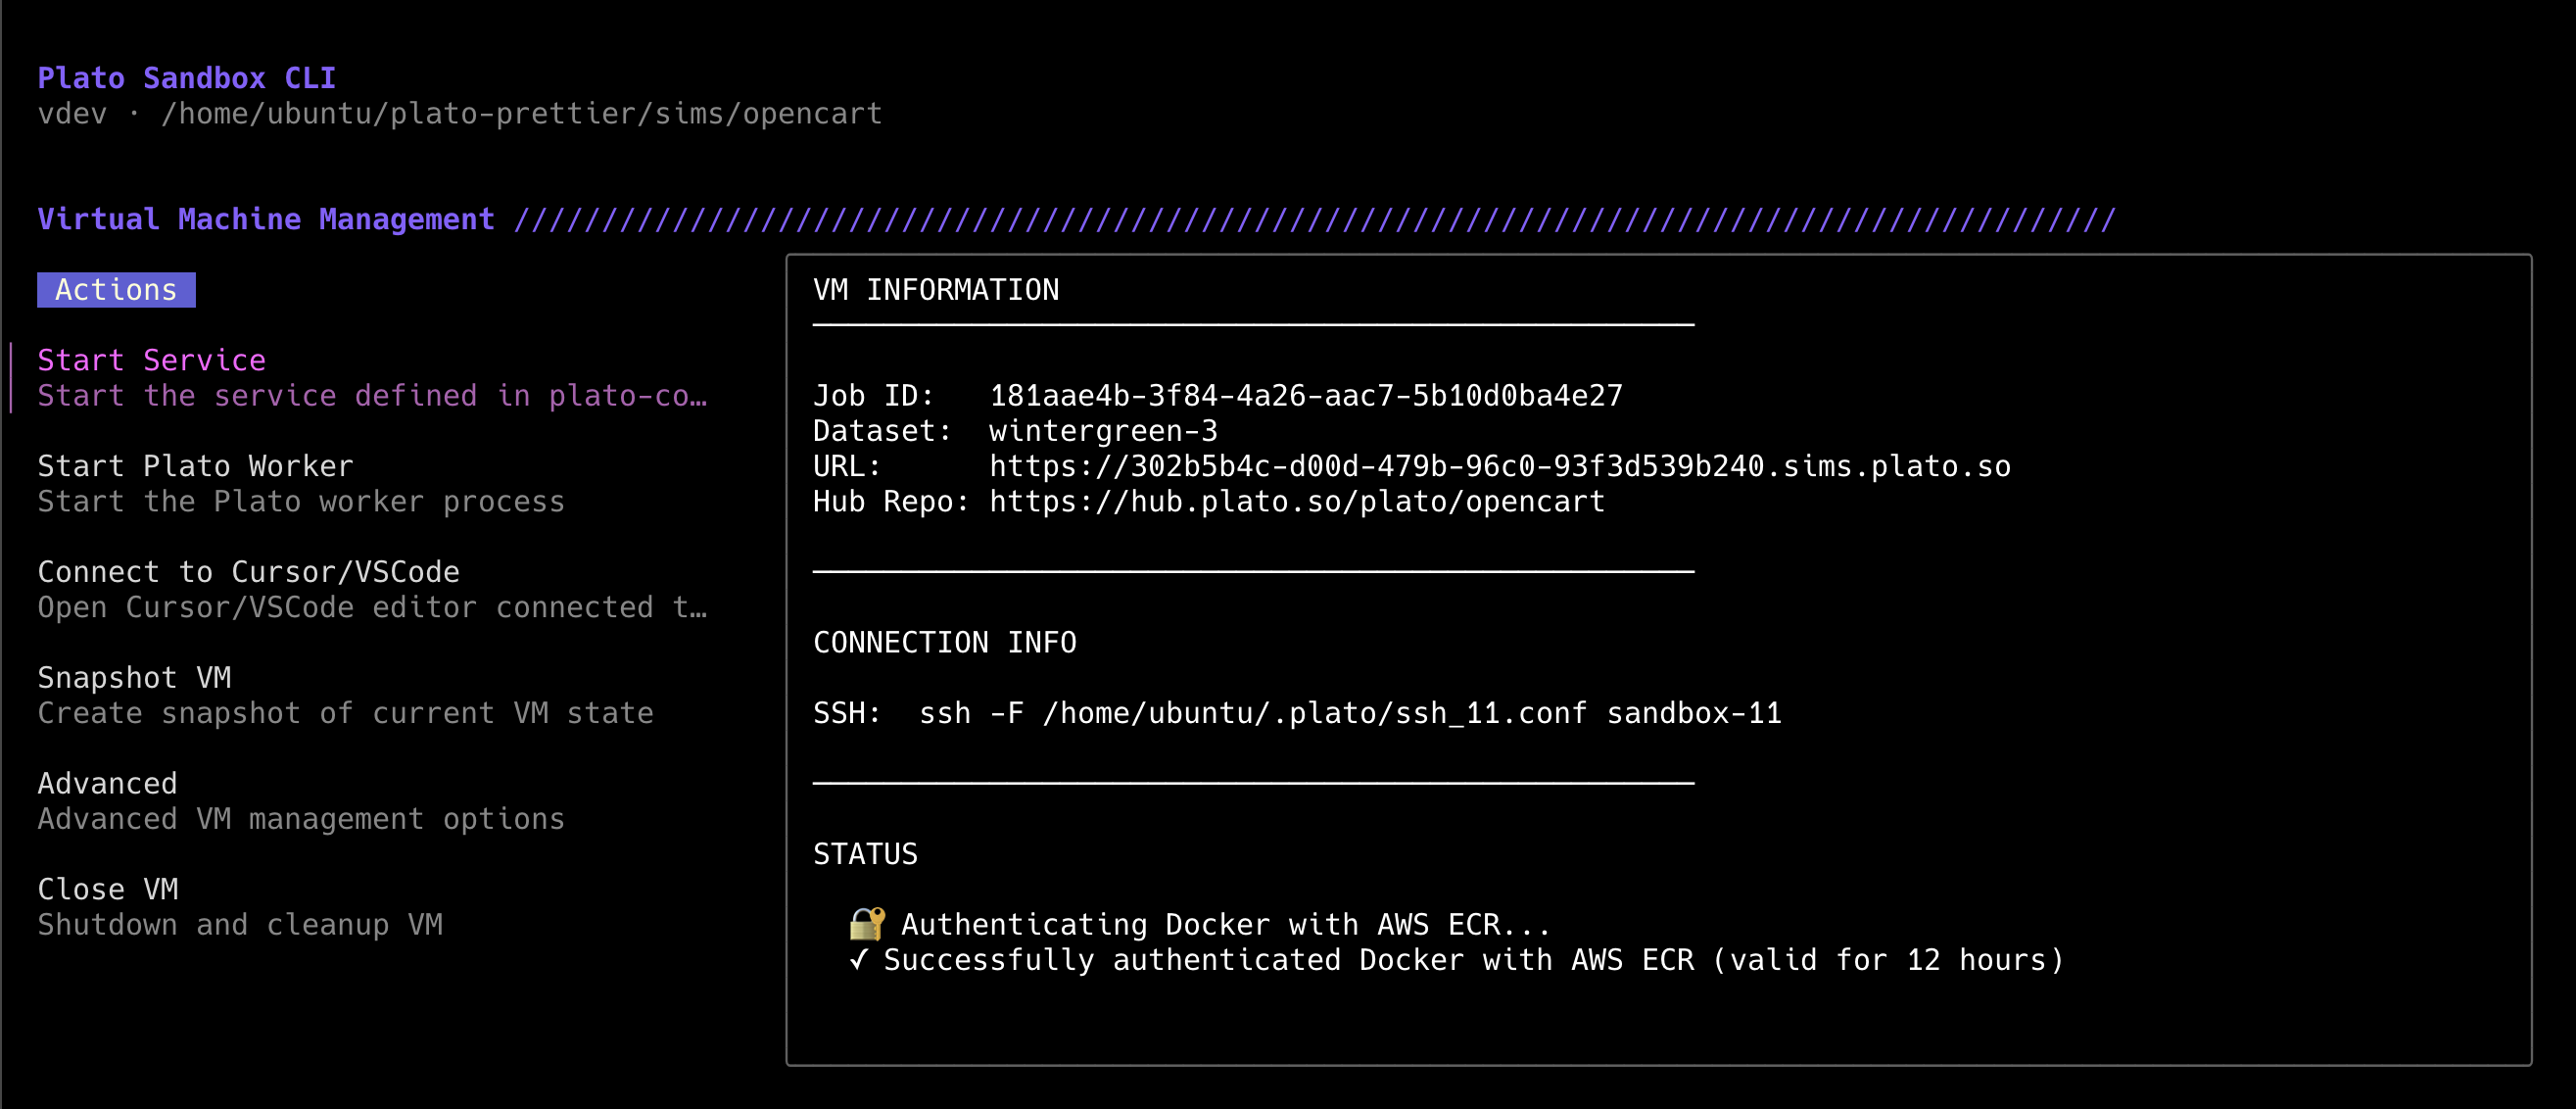Click the CONNECTION INFO section header

944,642
